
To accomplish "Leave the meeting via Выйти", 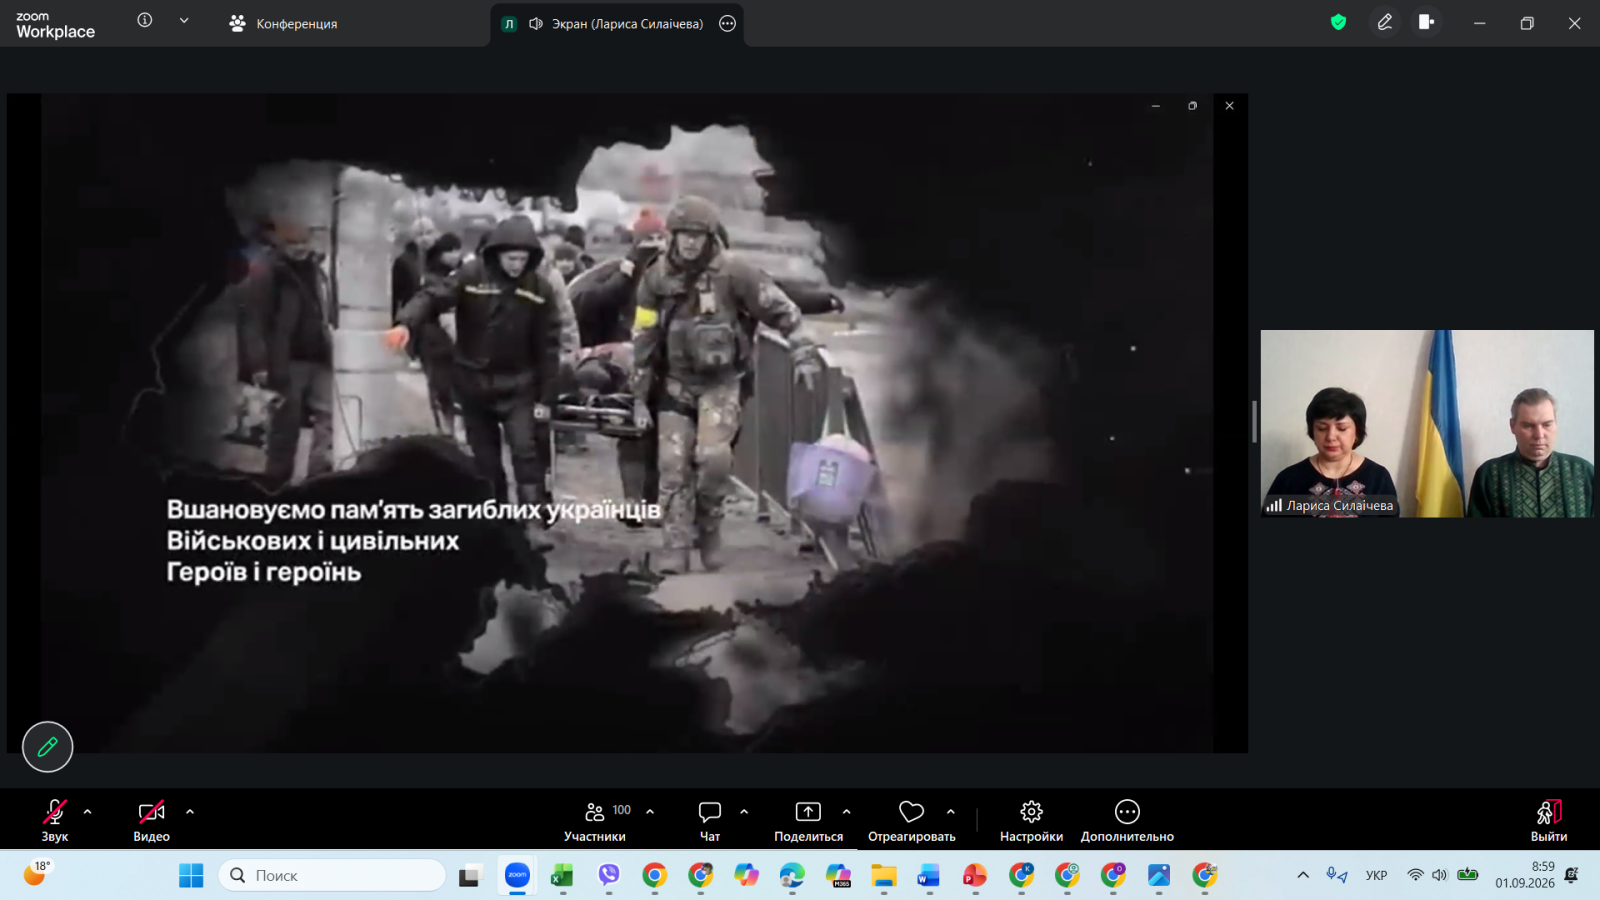I will tap(1549, 820).
